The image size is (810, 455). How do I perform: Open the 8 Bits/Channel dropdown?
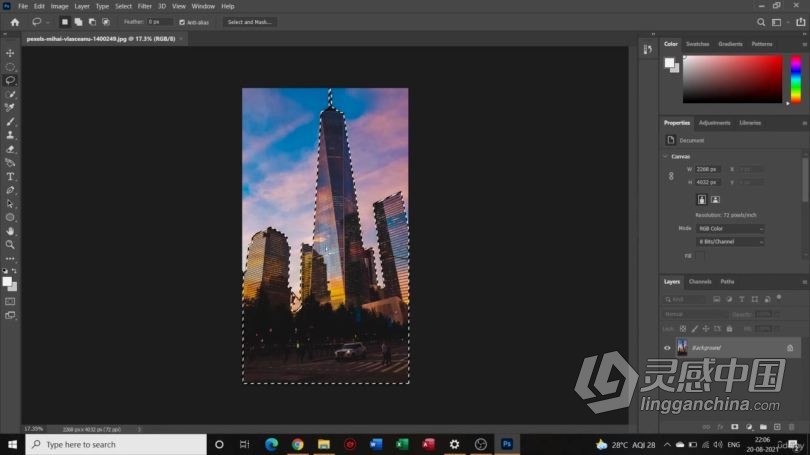click(730, 242)
